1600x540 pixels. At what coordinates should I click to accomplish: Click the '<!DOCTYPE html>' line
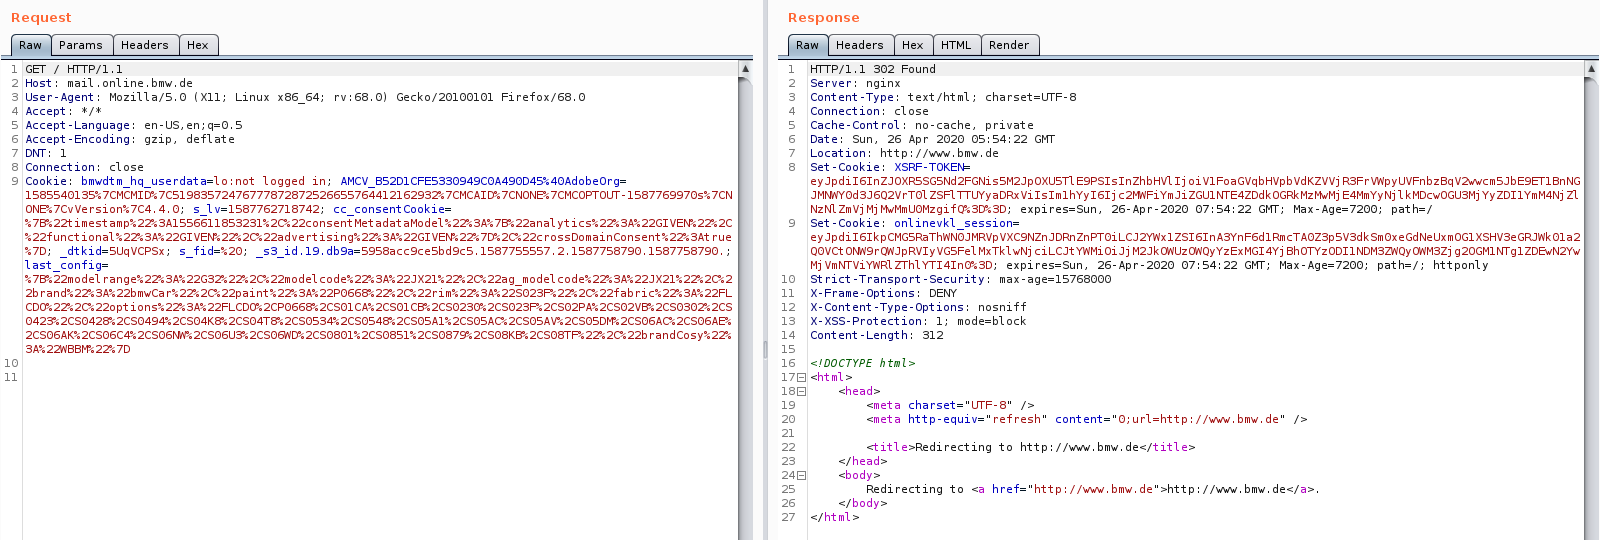tap(863, 363)
